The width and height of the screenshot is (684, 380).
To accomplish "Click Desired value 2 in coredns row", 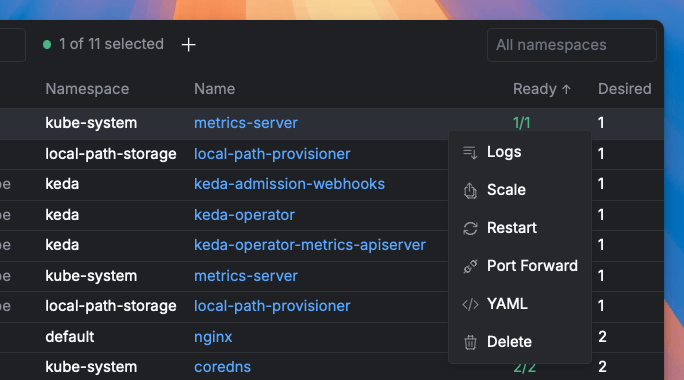I will click(x=602, y=367).
